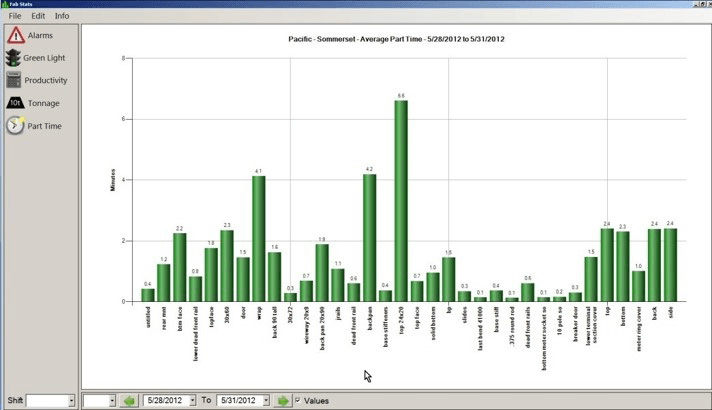Viewport: 712px width, 410px height.
Task: Select the Green Light traffic signal icon
Action: click(14, 58)
